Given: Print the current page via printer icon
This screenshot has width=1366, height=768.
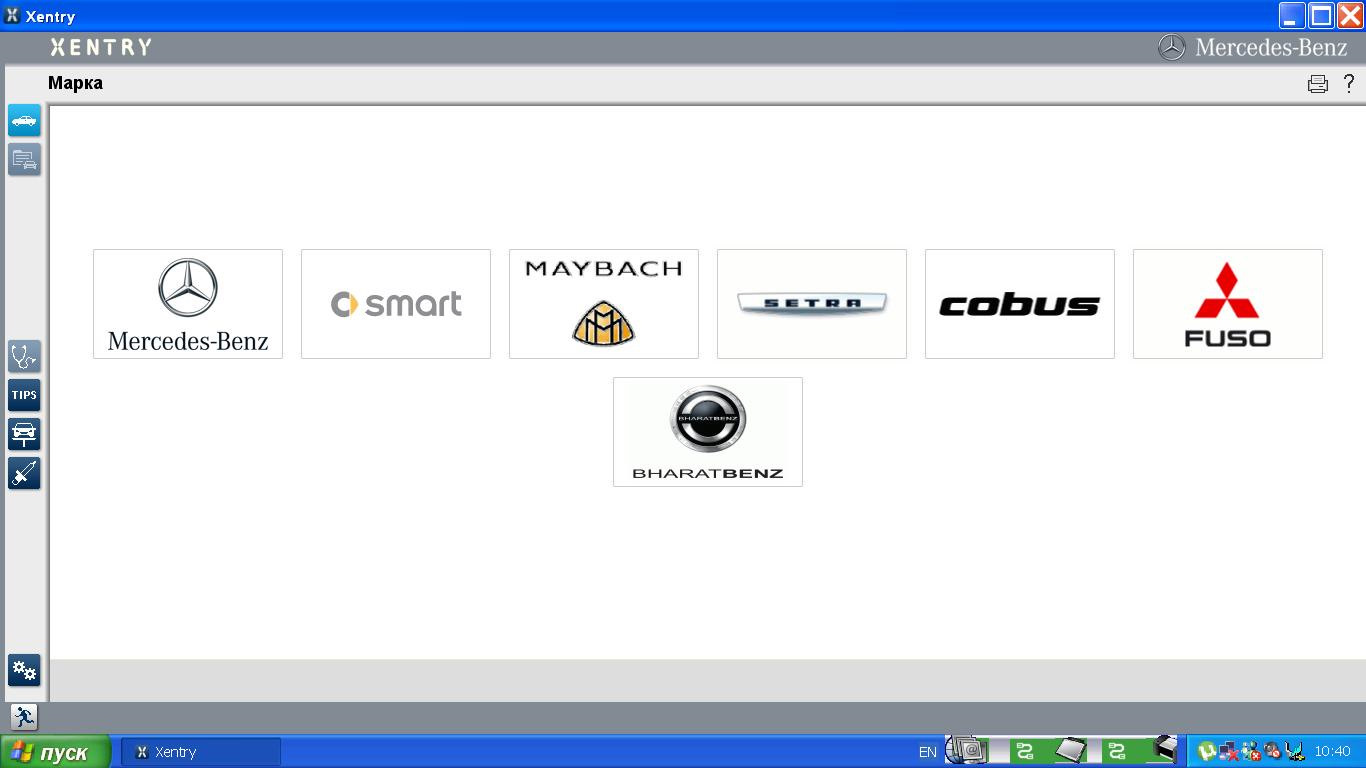Looking at the screenshot, I should (1318, 84).
